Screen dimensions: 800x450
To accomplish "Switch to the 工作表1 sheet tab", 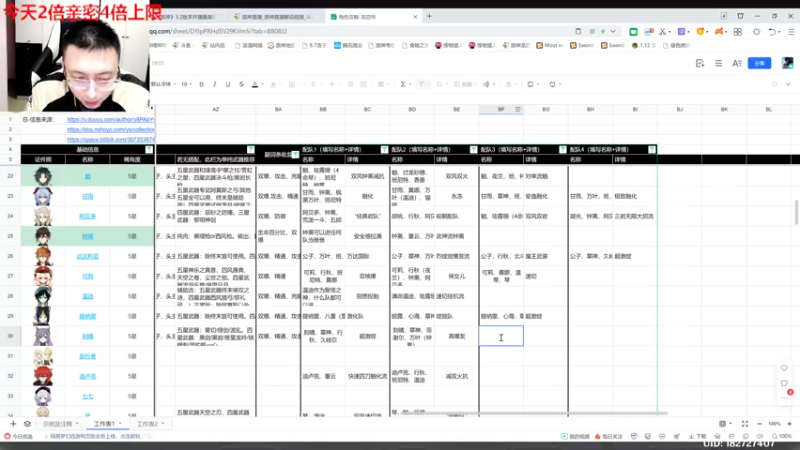I will tap(104, 423).
